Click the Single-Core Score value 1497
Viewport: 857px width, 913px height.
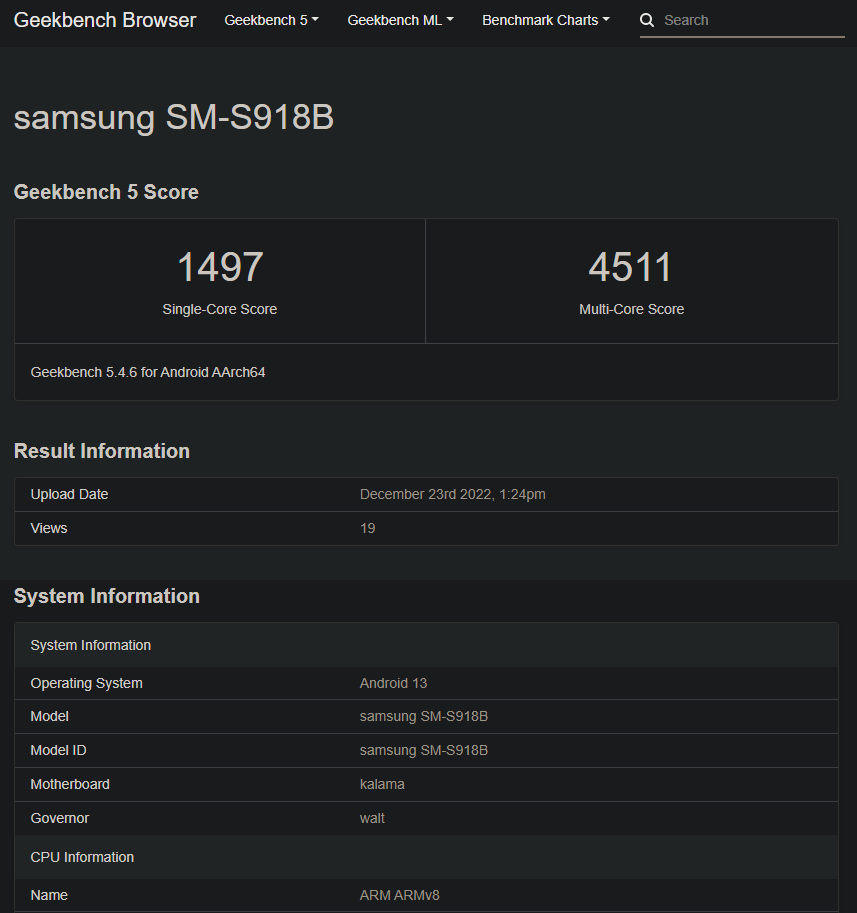219,266
